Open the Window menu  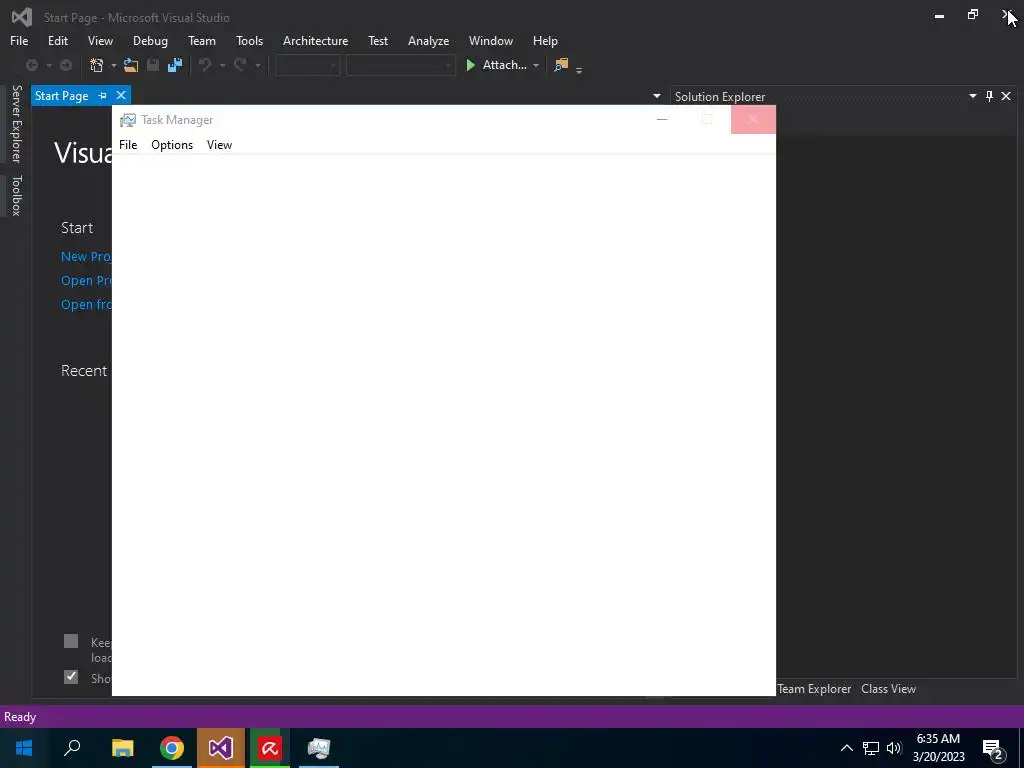(490, 40)
